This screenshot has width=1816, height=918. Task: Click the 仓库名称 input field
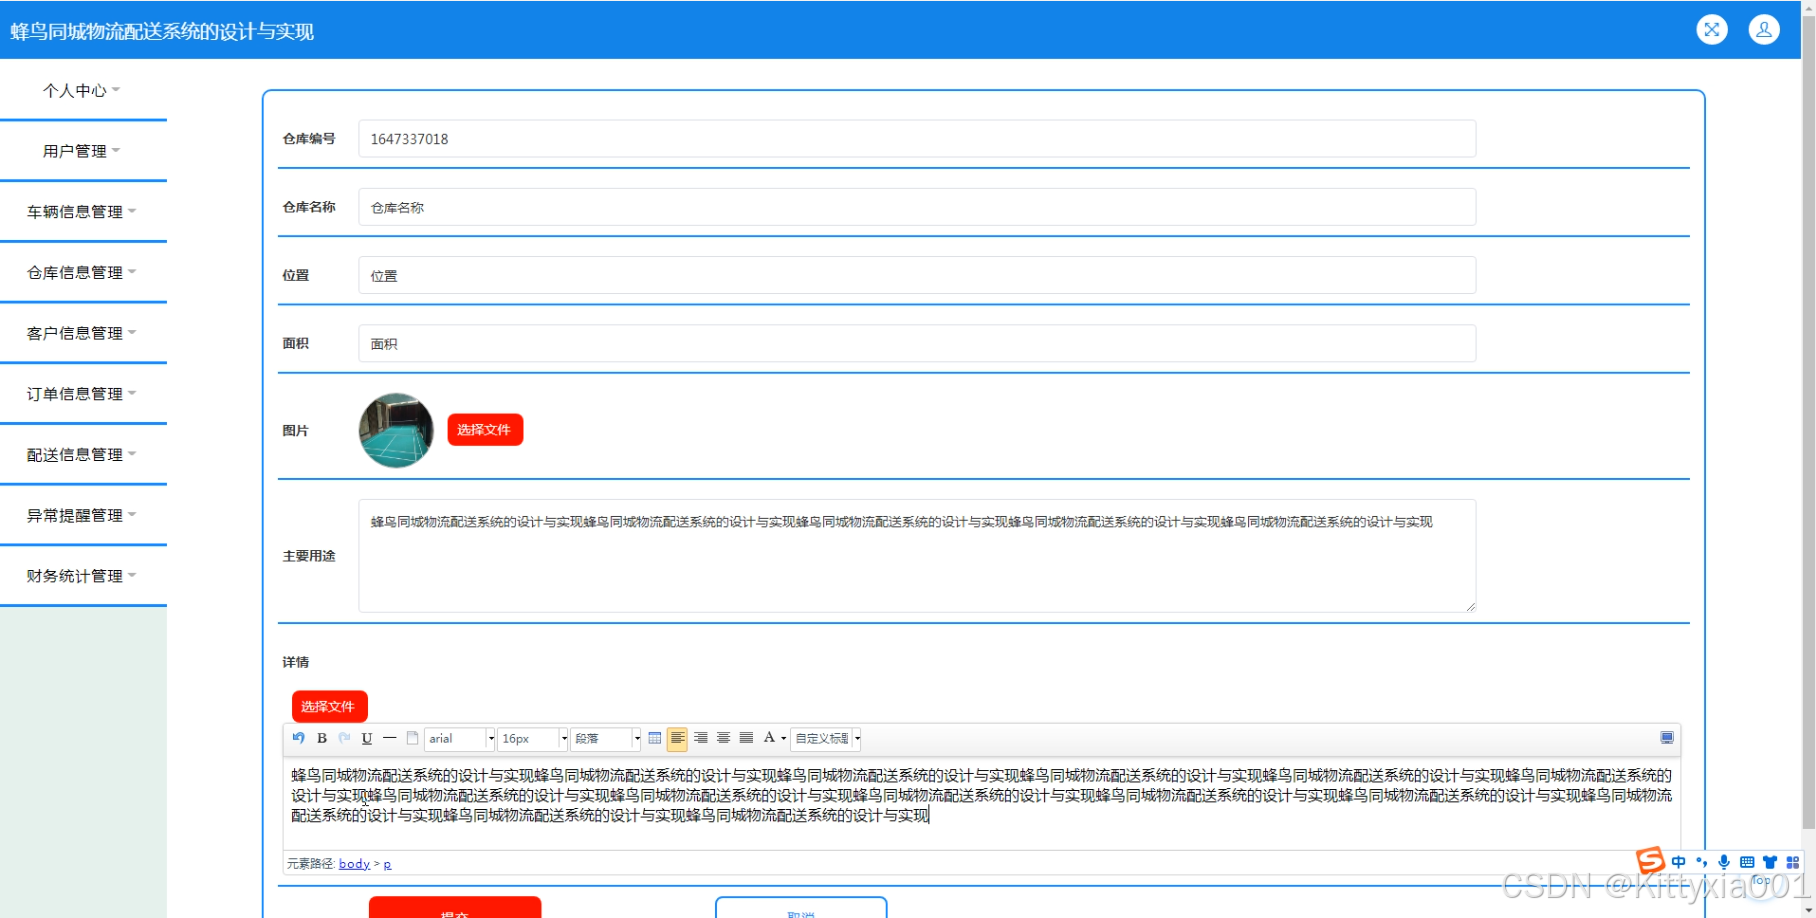click(x=916, y=207)
